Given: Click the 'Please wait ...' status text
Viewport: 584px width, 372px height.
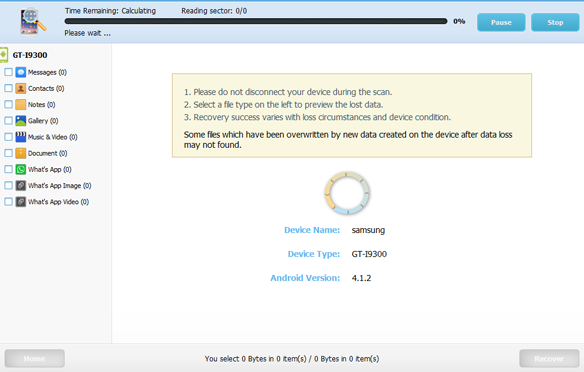Looking at the screenshot, I should (88, 33).
